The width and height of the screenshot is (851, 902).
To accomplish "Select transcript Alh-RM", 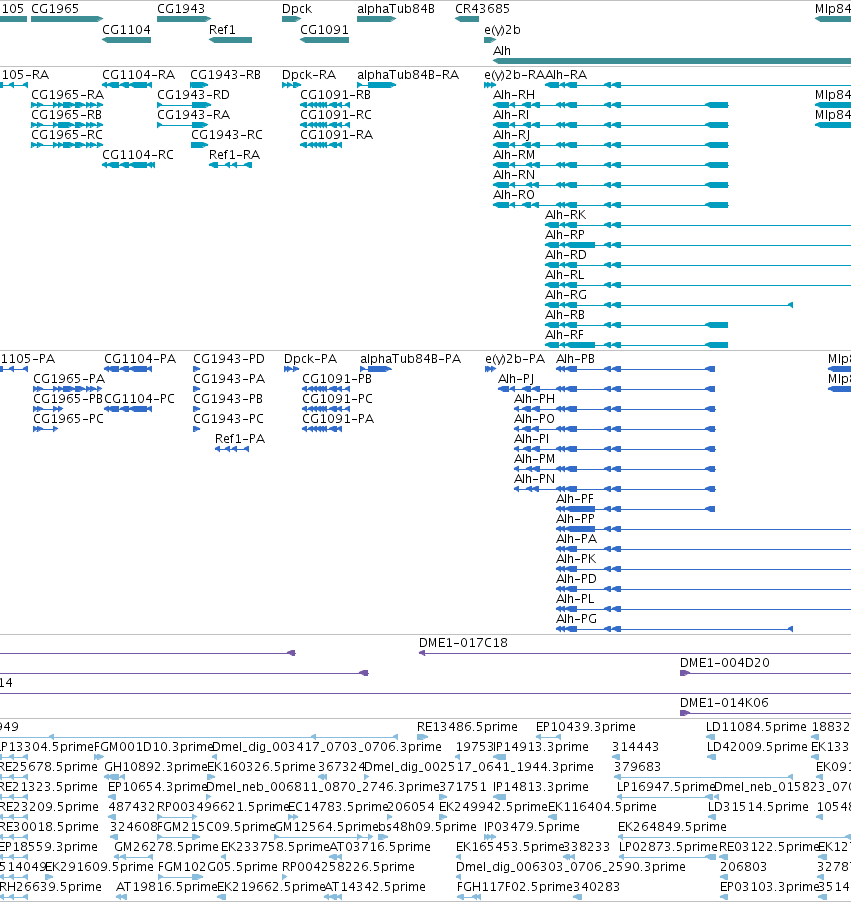I will (x=610, y=165).
